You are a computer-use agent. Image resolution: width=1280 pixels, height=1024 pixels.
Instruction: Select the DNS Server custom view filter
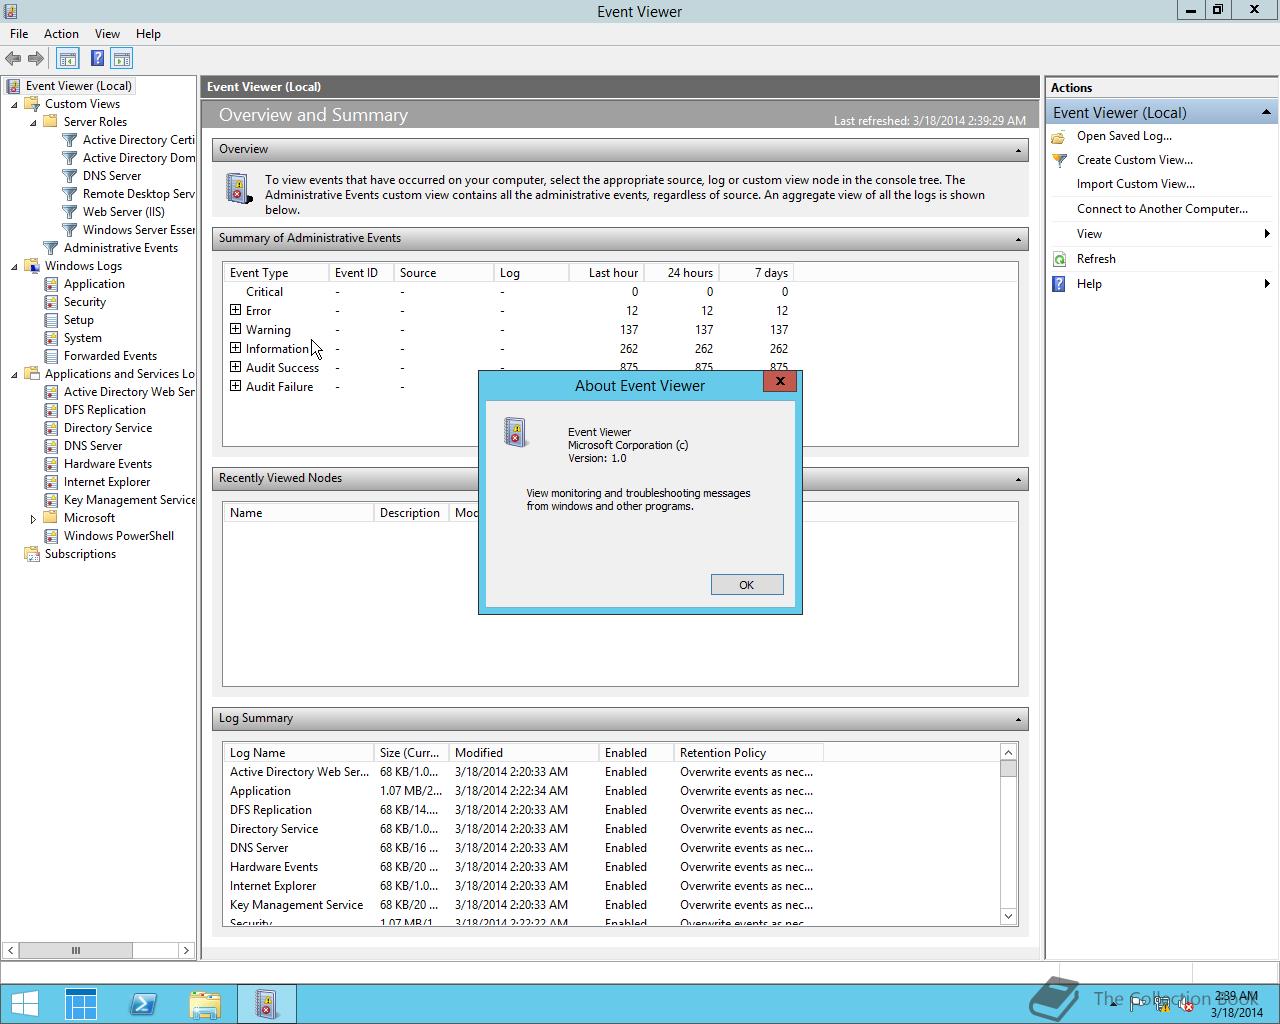tap(111, 176)
